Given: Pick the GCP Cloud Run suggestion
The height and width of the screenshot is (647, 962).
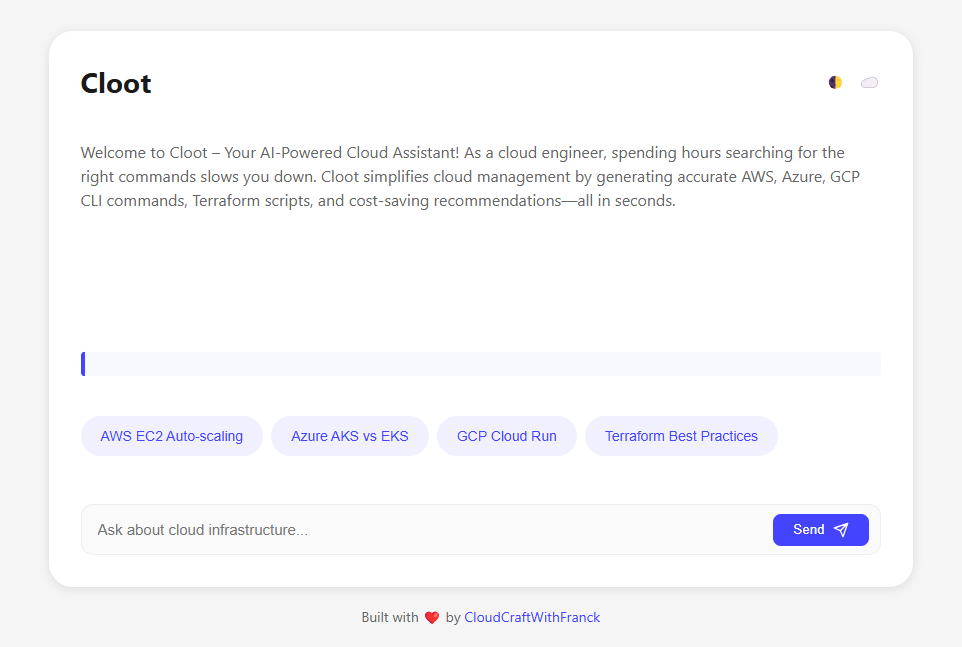Looking at the screenshot, I should coord(507,436).
